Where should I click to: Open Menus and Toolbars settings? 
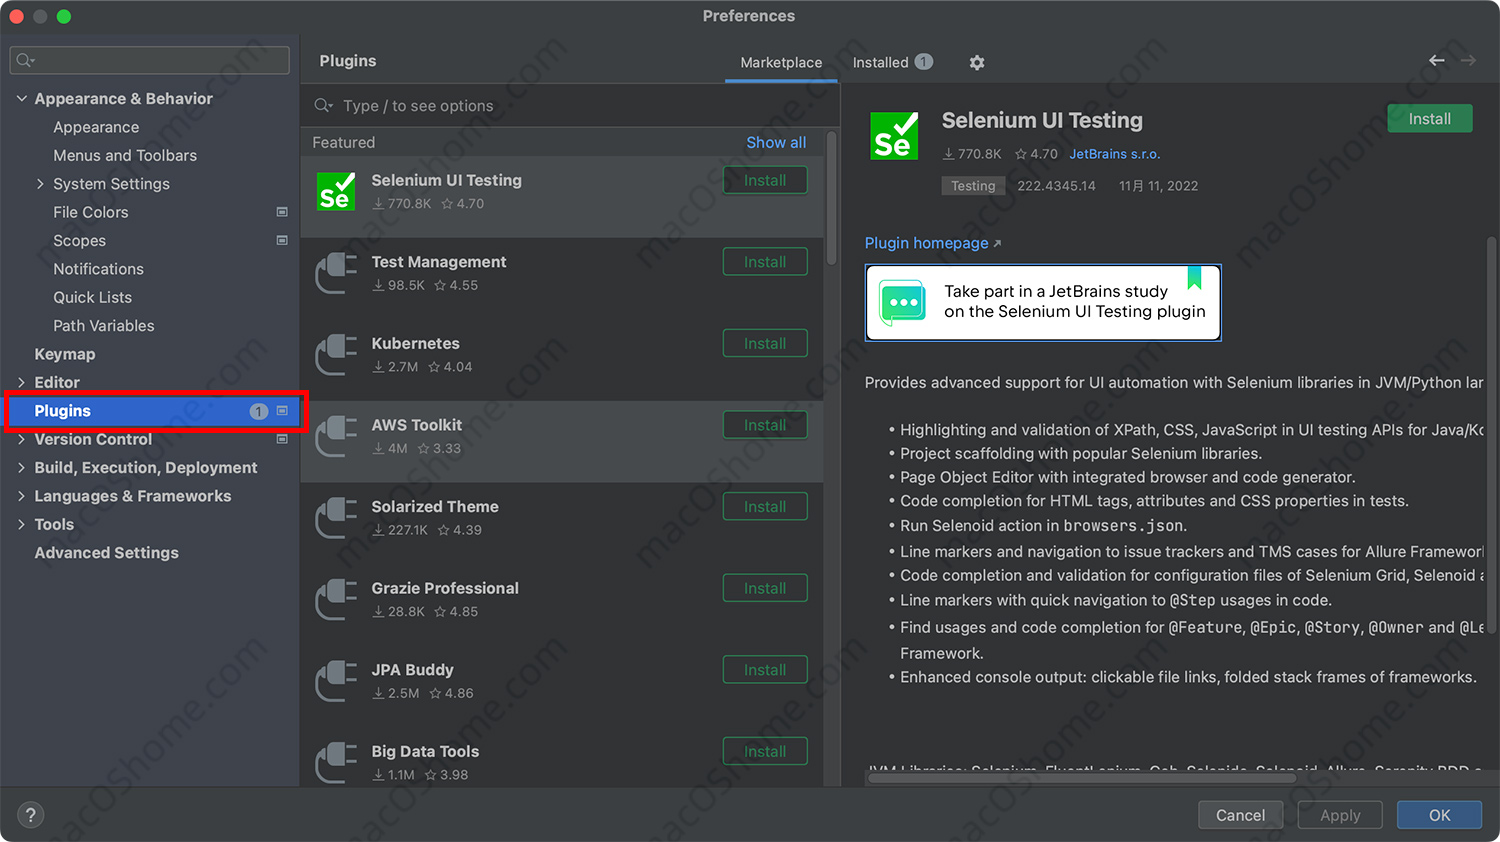pos(125,155)
